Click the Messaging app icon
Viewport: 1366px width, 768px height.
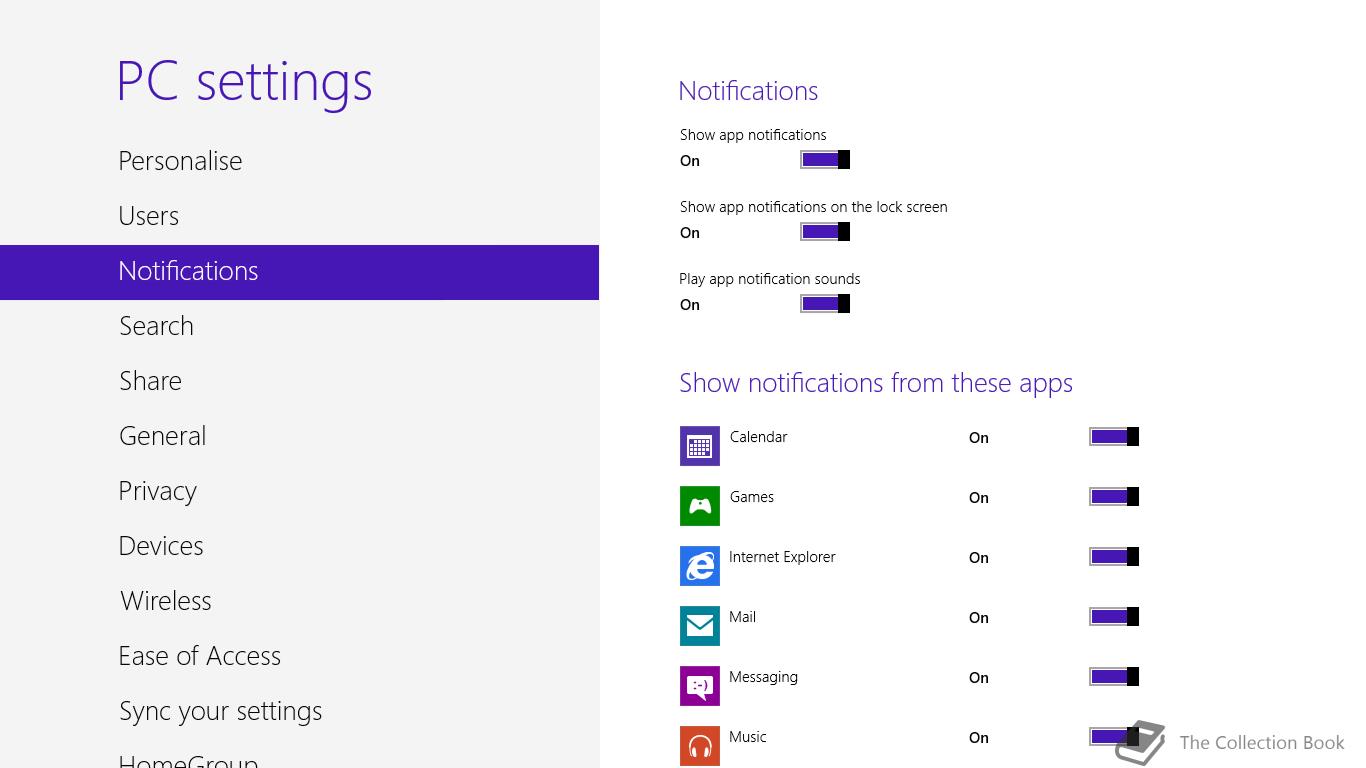coord(700,686)
